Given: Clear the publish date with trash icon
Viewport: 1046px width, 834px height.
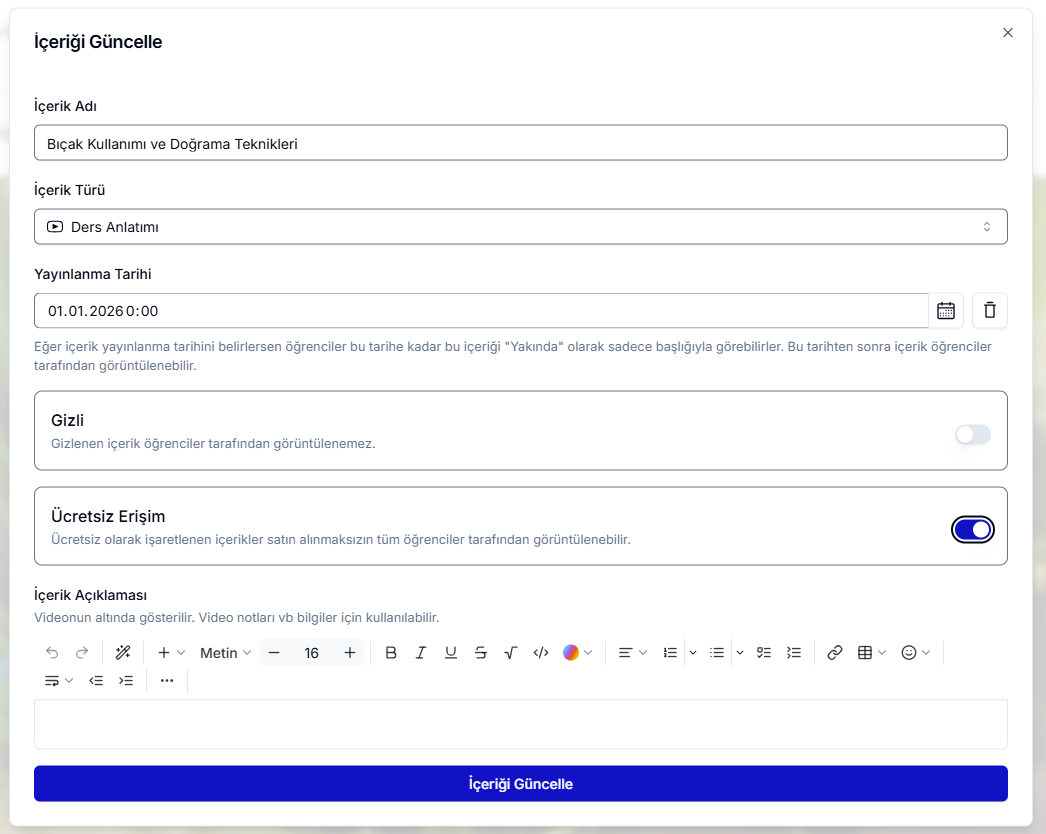Looking at the screenshot, I should [990, 311].
